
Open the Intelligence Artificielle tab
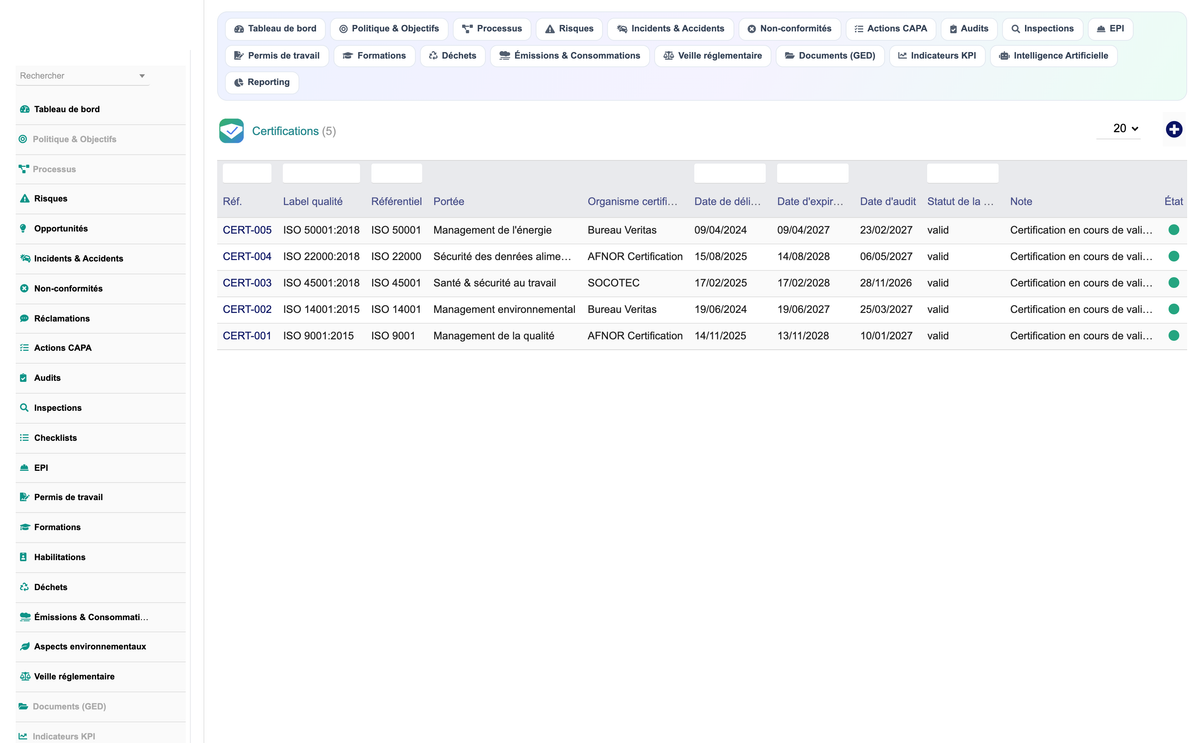click(x=1053, y=56)
